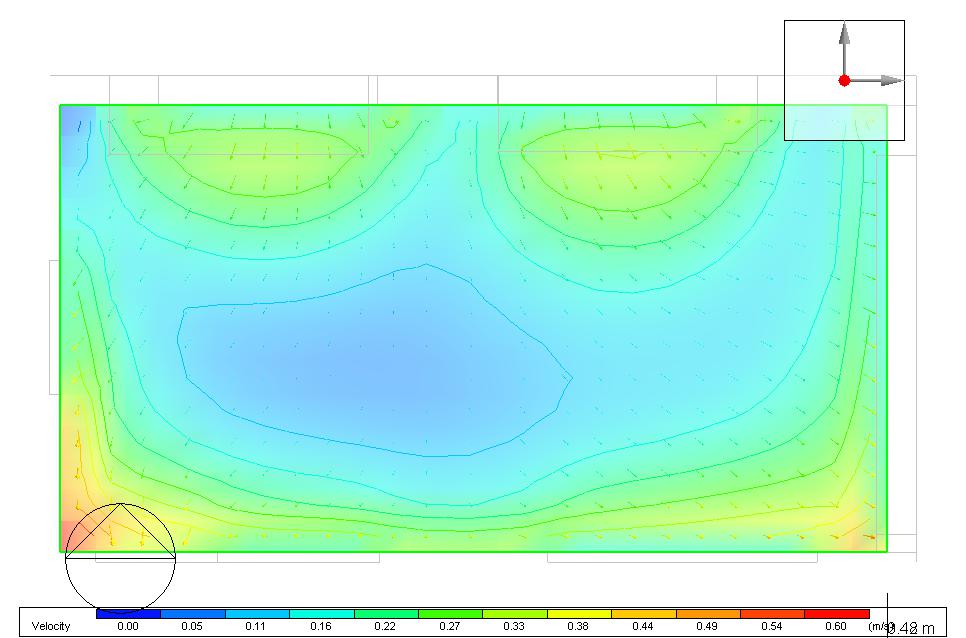The height and width of the screenshot is (638, 966).
Task: Select the cyan legend swatch starting at 0.16
Action: coord(322,614)
